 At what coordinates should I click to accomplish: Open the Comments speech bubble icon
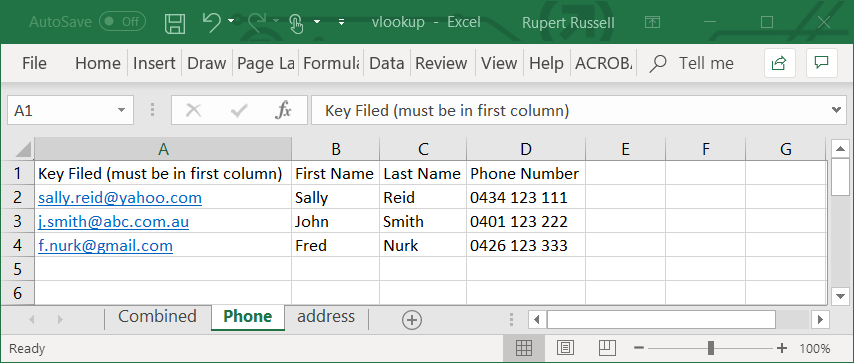tap(821, 63)
